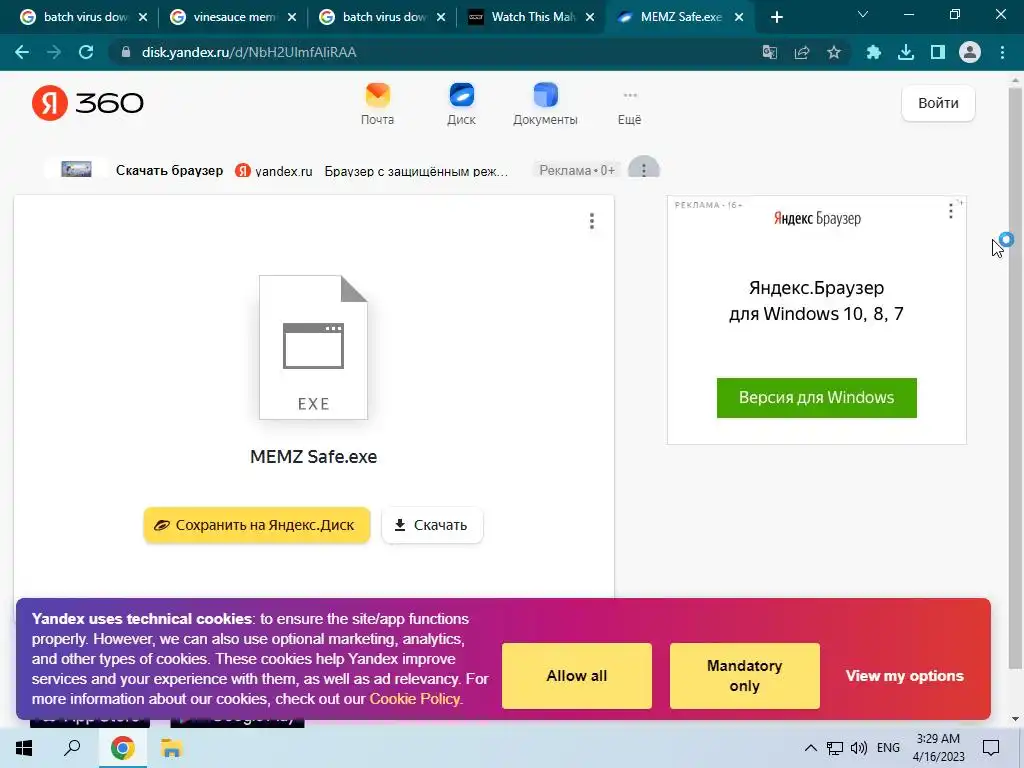Viewport: 1024px width, 768px height.
Task: Click Сохранить на Яндекс.Диск button
Action: pyautogui.click(x=257, y=525)
